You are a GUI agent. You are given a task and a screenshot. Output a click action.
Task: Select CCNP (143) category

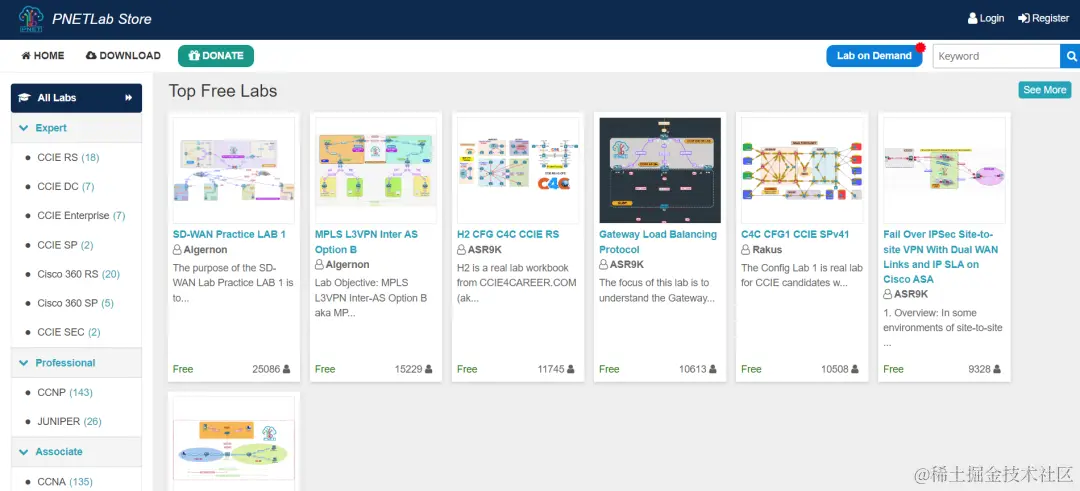click(65, 393)
